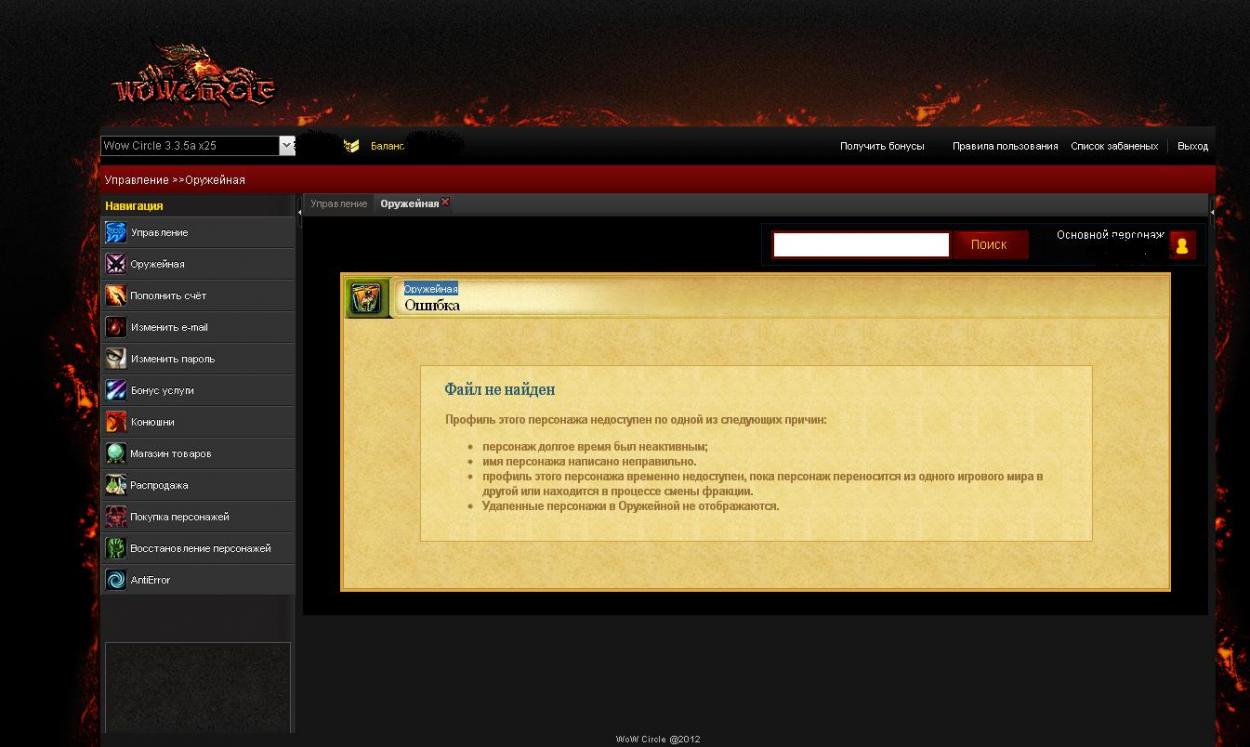Click the Изменить пароль icon
Screen dimensions: 1250x747
point(116,359)
